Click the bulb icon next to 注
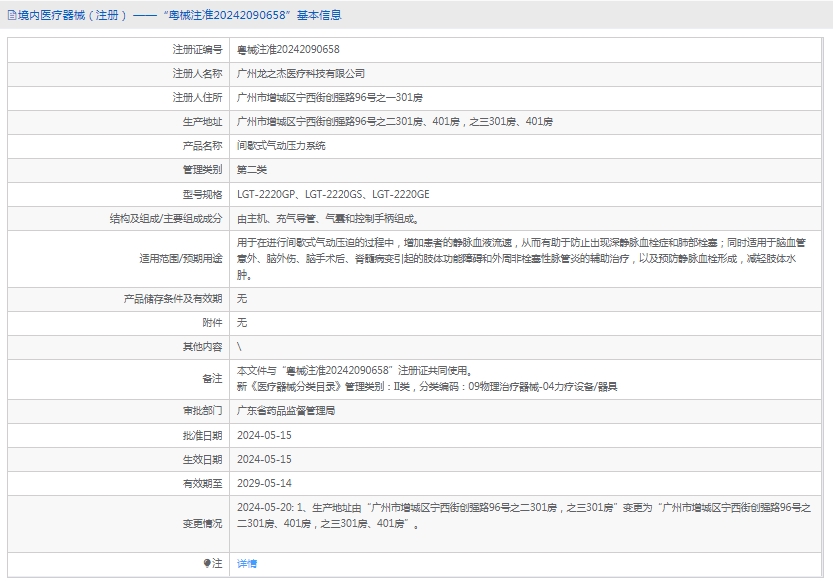833x581 pixels. pos(207,563)
